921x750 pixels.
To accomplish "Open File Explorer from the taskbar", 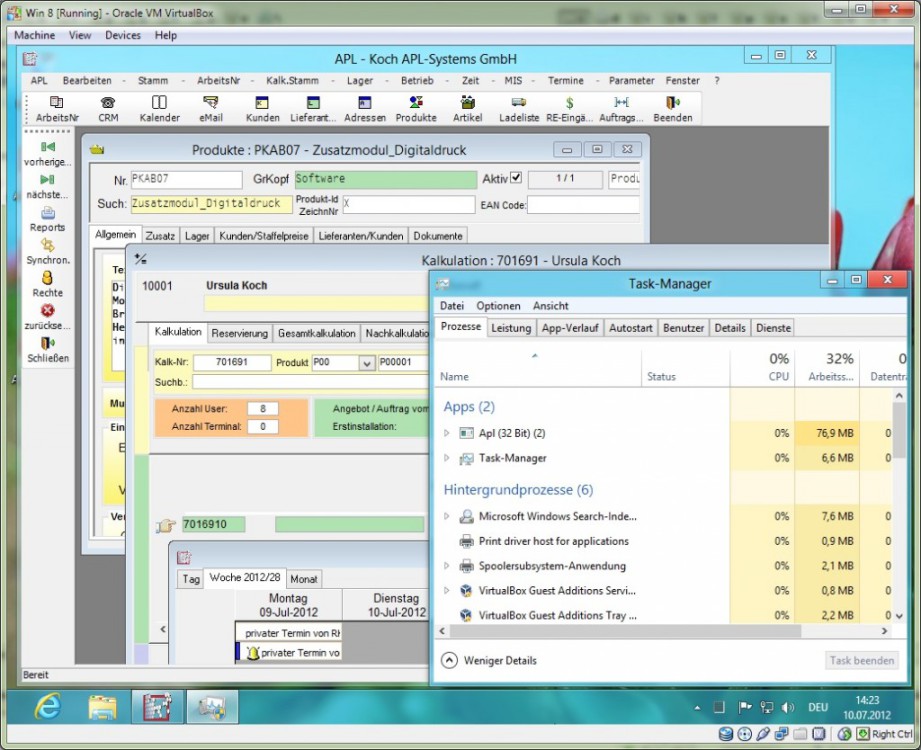I will (102, 706).
